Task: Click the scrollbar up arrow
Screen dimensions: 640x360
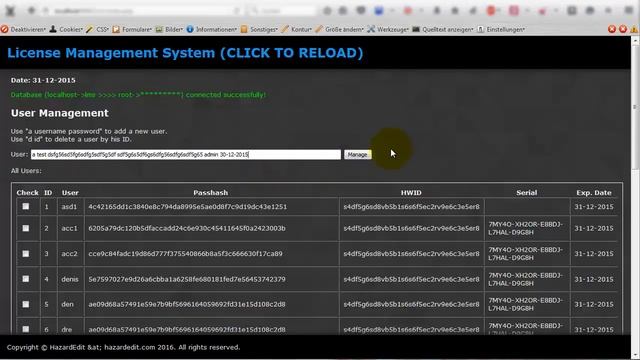Action: coord(635,41)
